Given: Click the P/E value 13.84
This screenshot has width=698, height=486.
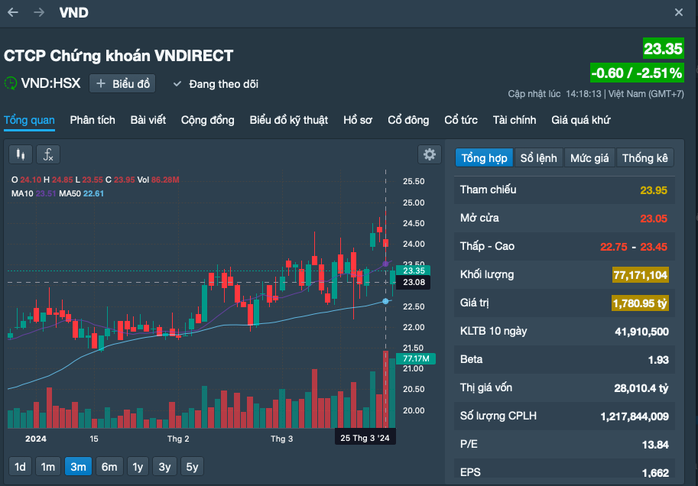Looking at the screenshot, I should (x=655, y=445).
